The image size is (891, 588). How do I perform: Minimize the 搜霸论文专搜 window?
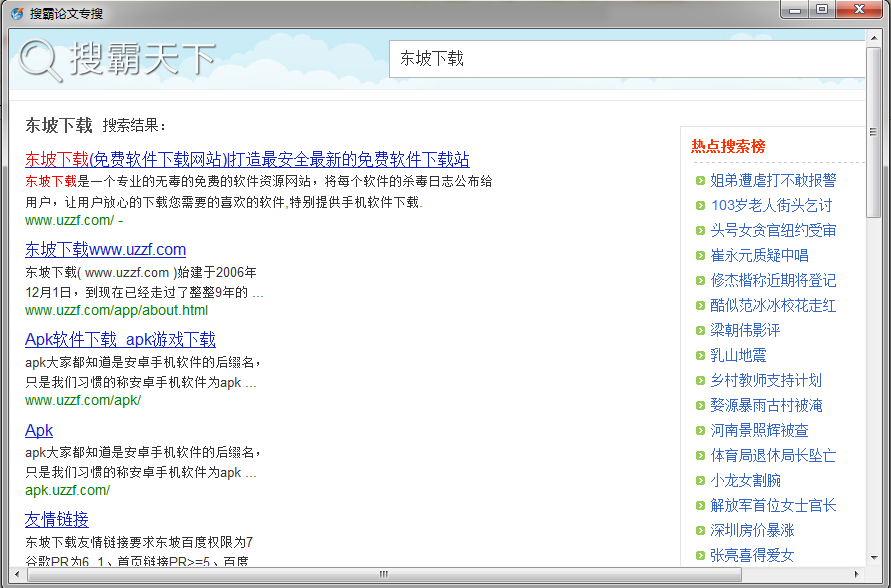point(795,10)
